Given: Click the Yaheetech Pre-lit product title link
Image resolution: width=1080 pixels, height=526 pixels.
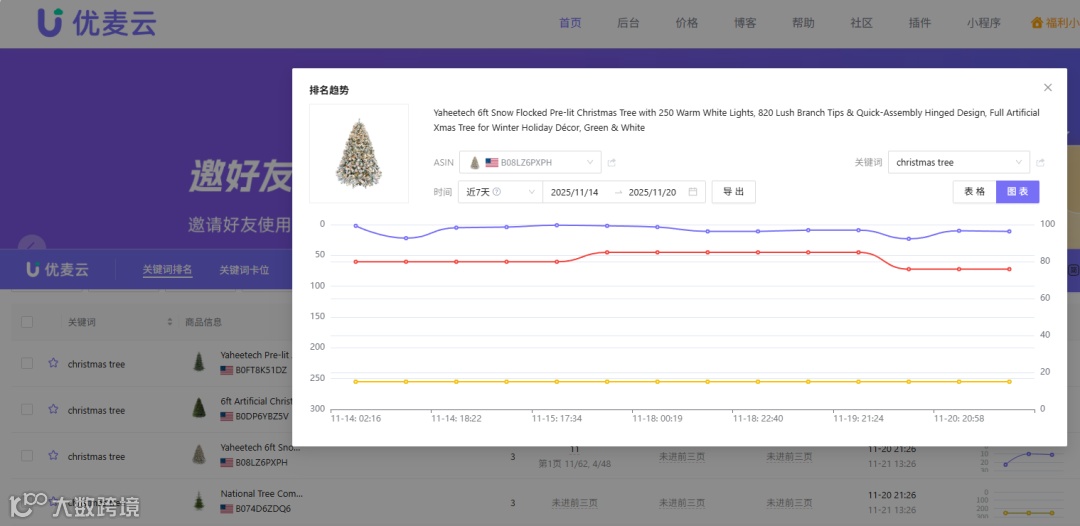Looking at the screenshot, I should coord(256,355).
